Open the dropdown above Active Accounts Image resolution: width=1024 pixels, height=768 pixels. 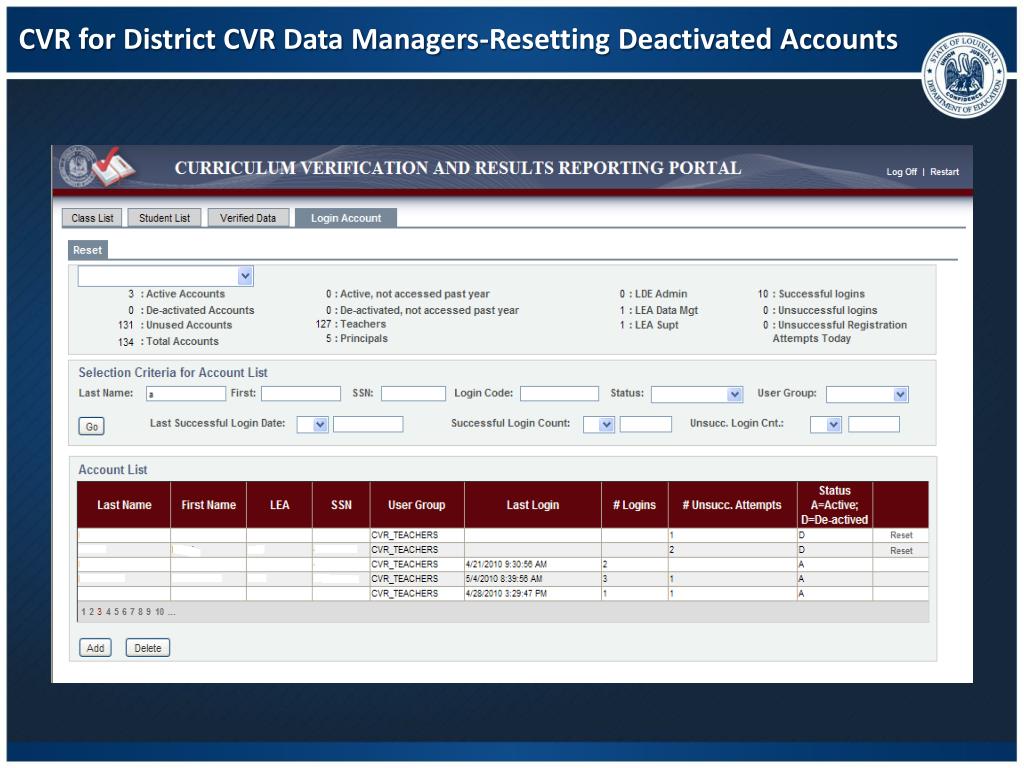point(245,276)
